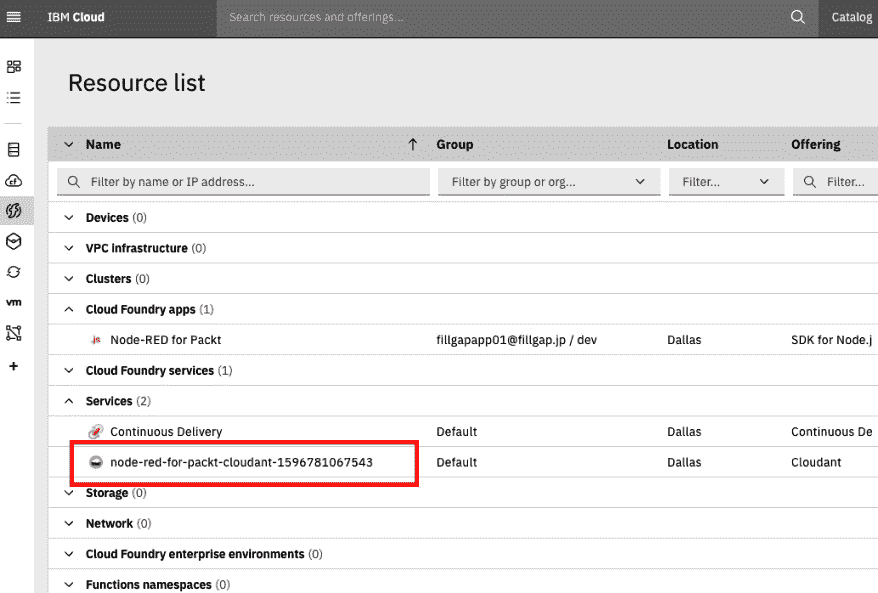Click the Offering column header

pos(816,144)
